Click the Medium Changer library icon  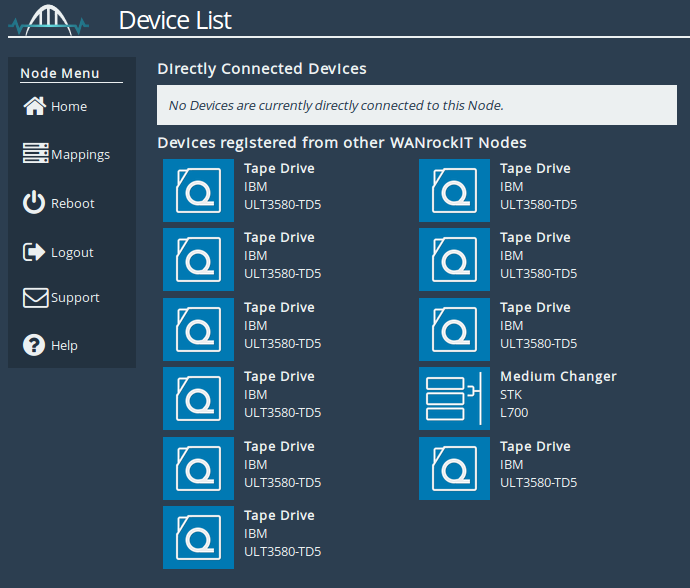click(x=454, y=398)
